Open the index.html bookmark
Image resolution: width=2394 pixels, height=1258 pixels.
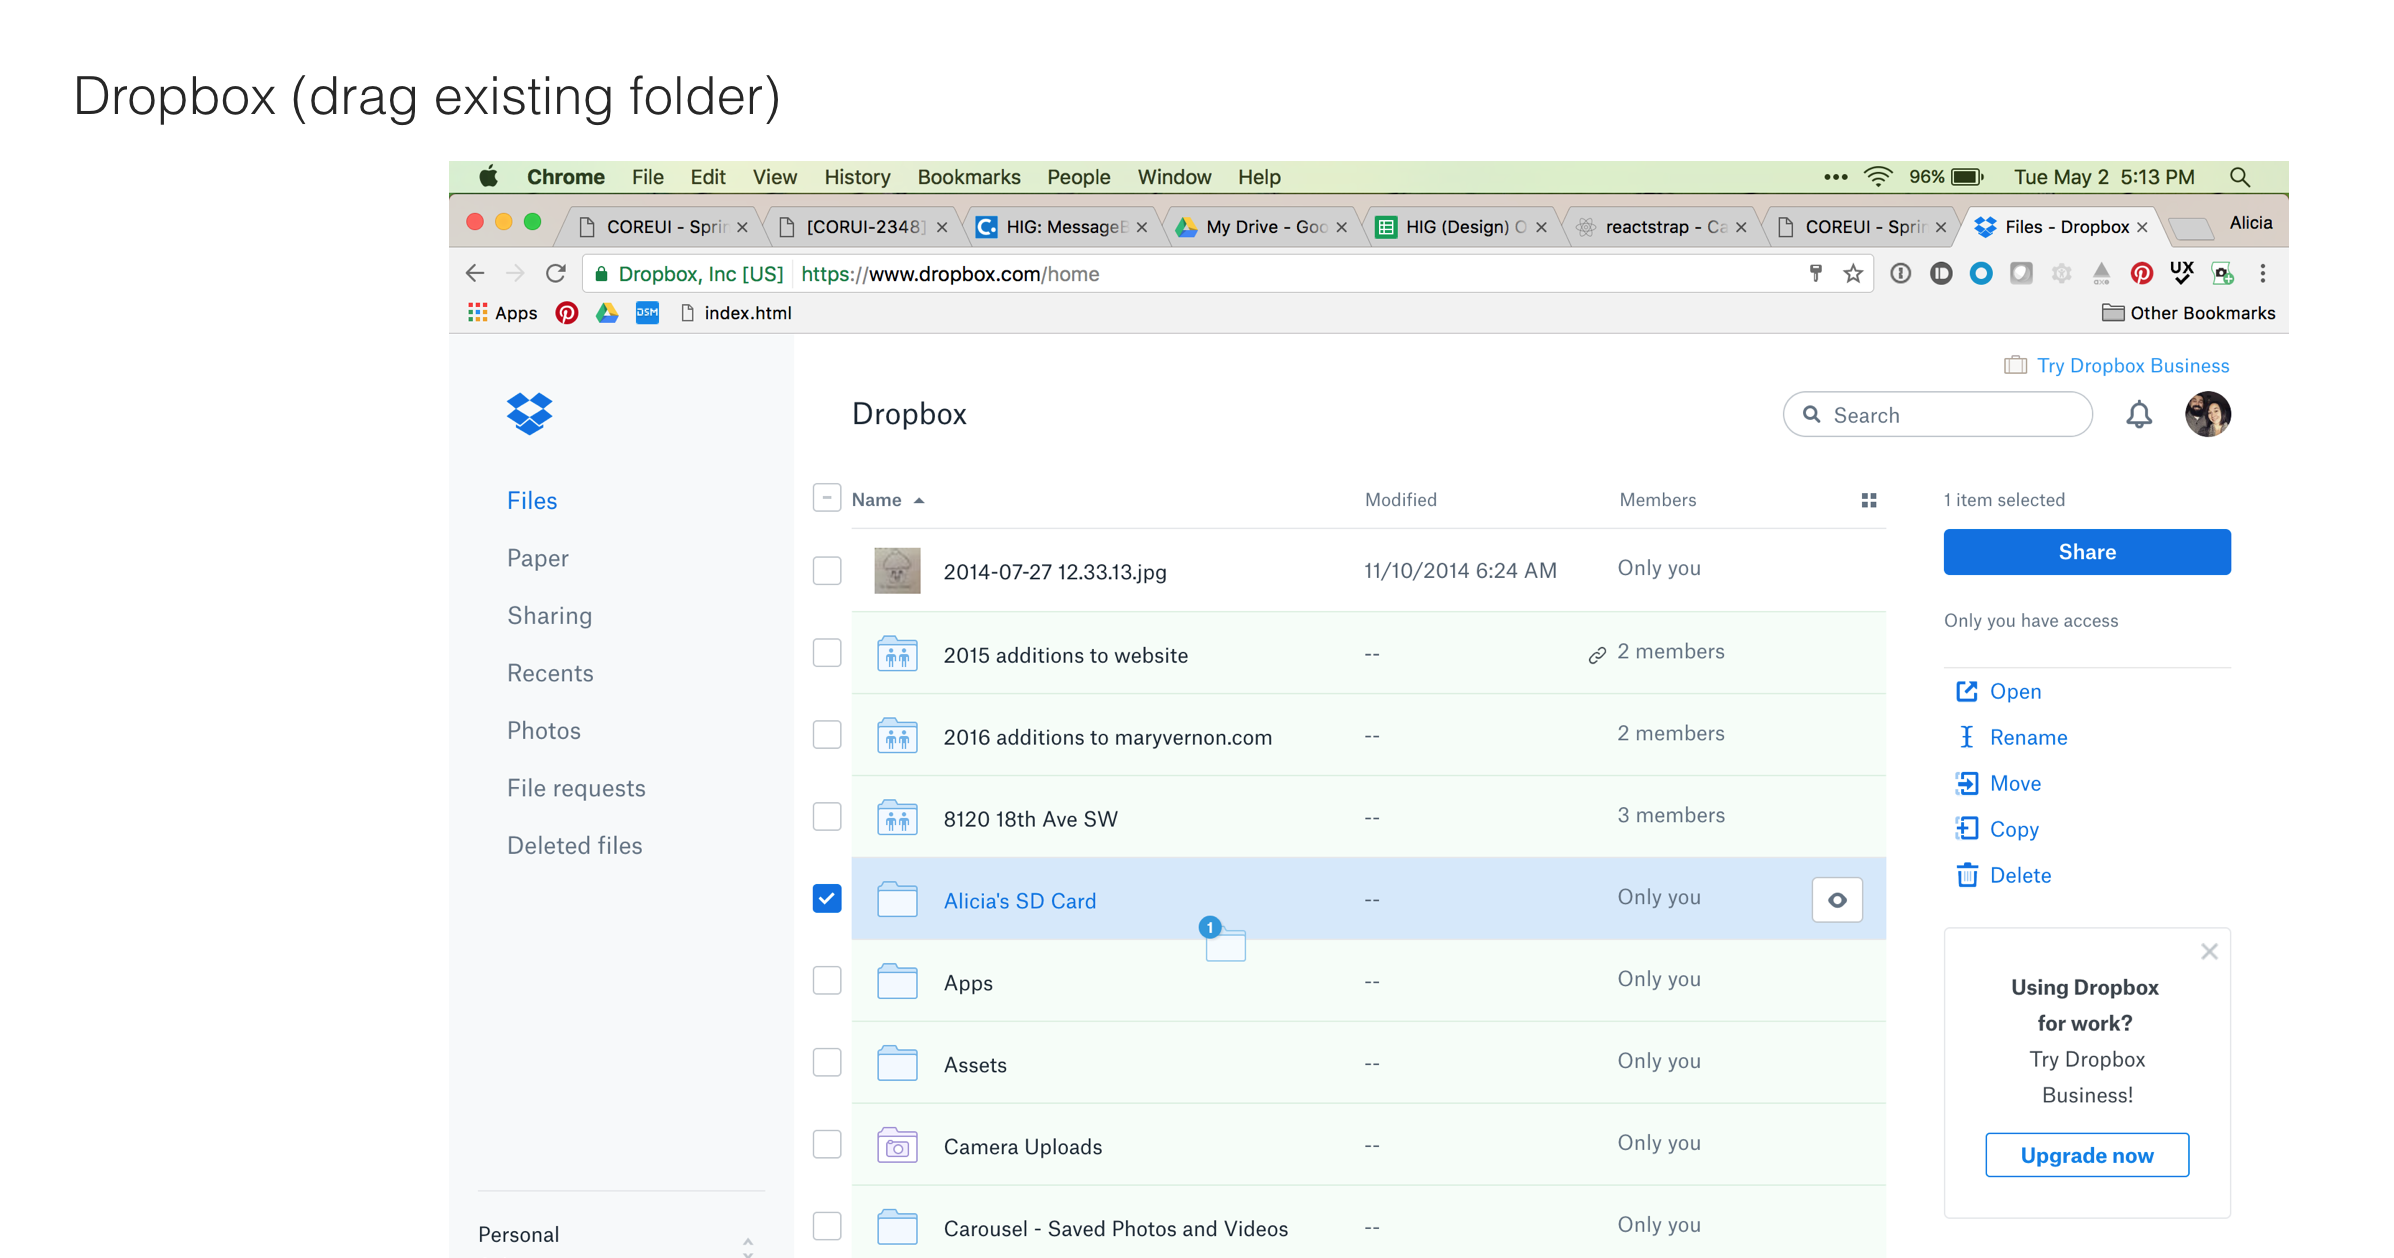(736, 313)
